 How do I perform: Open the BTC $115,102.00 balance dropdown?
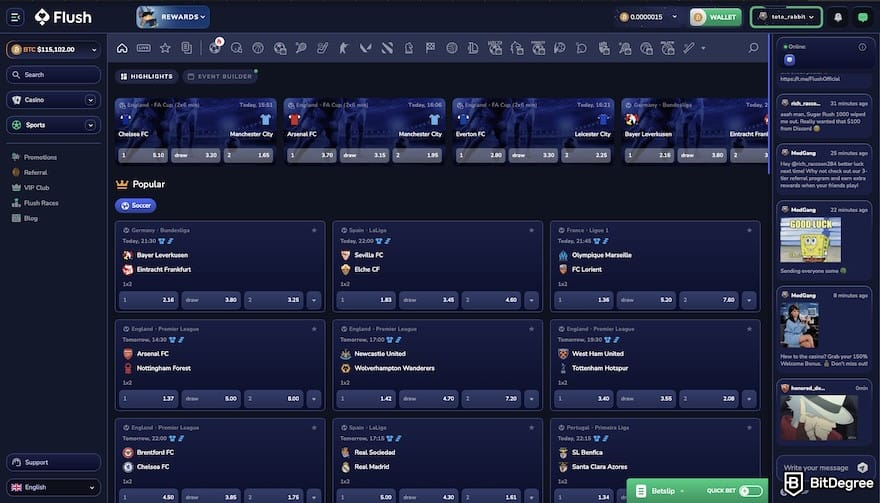point(54,49)
